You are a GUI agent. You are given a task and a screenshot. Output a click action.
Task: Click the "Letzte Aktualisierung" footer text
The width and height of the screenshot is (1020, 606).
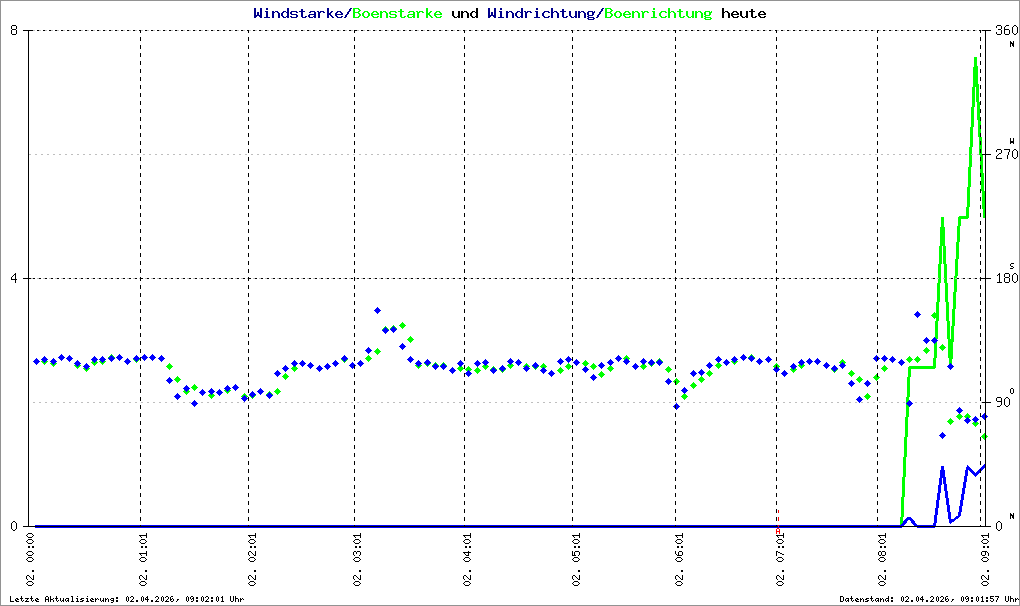pyautogui.click(x=127, y=599)
